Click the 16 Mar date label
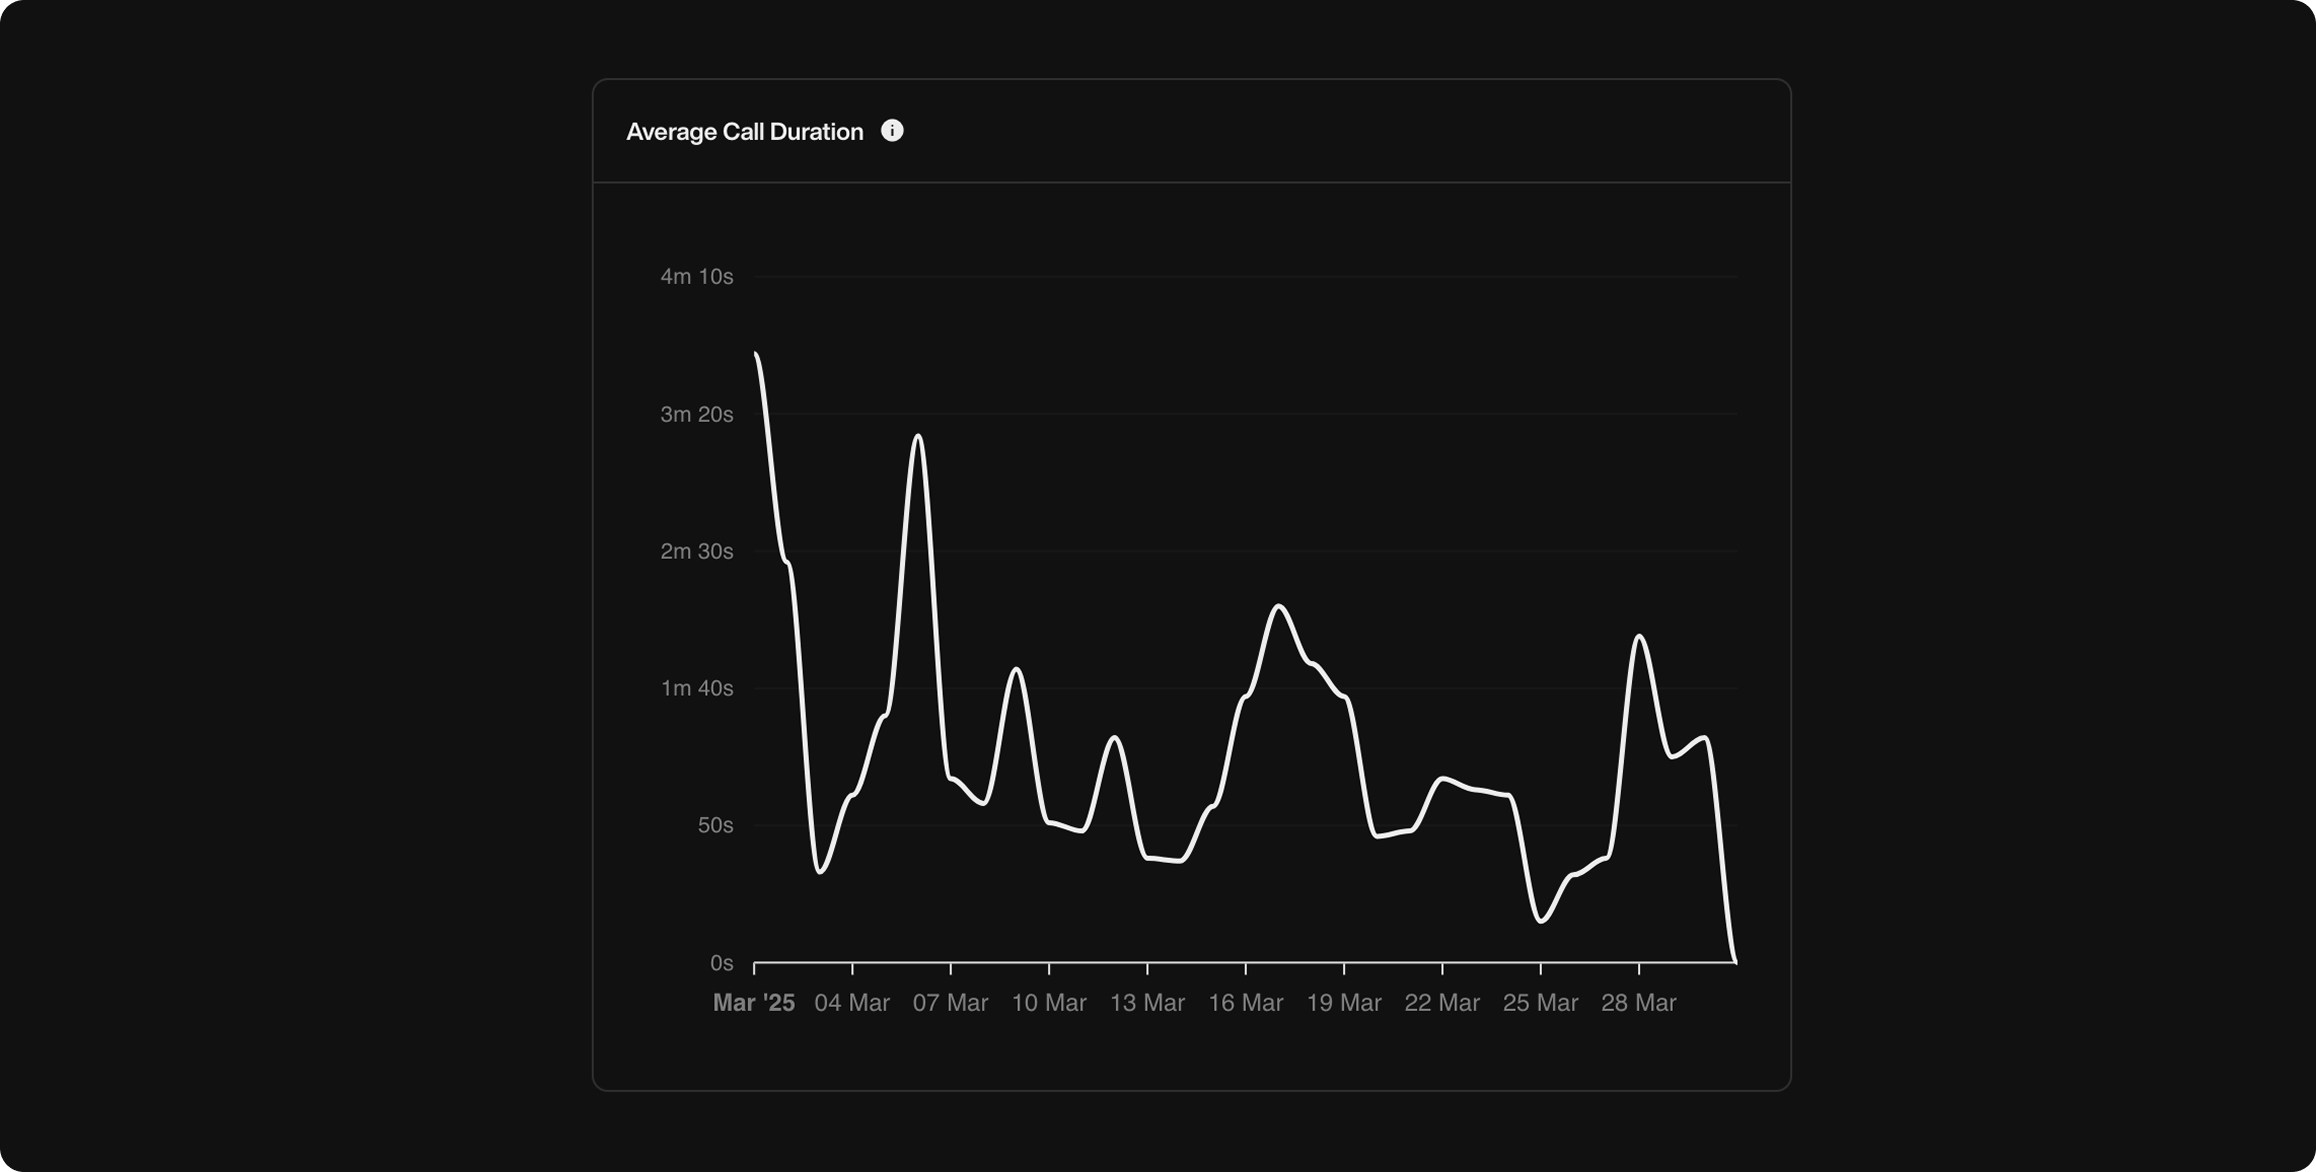The width and height of the screenshot is (2316, 1172). (x=1249, y=1002)
